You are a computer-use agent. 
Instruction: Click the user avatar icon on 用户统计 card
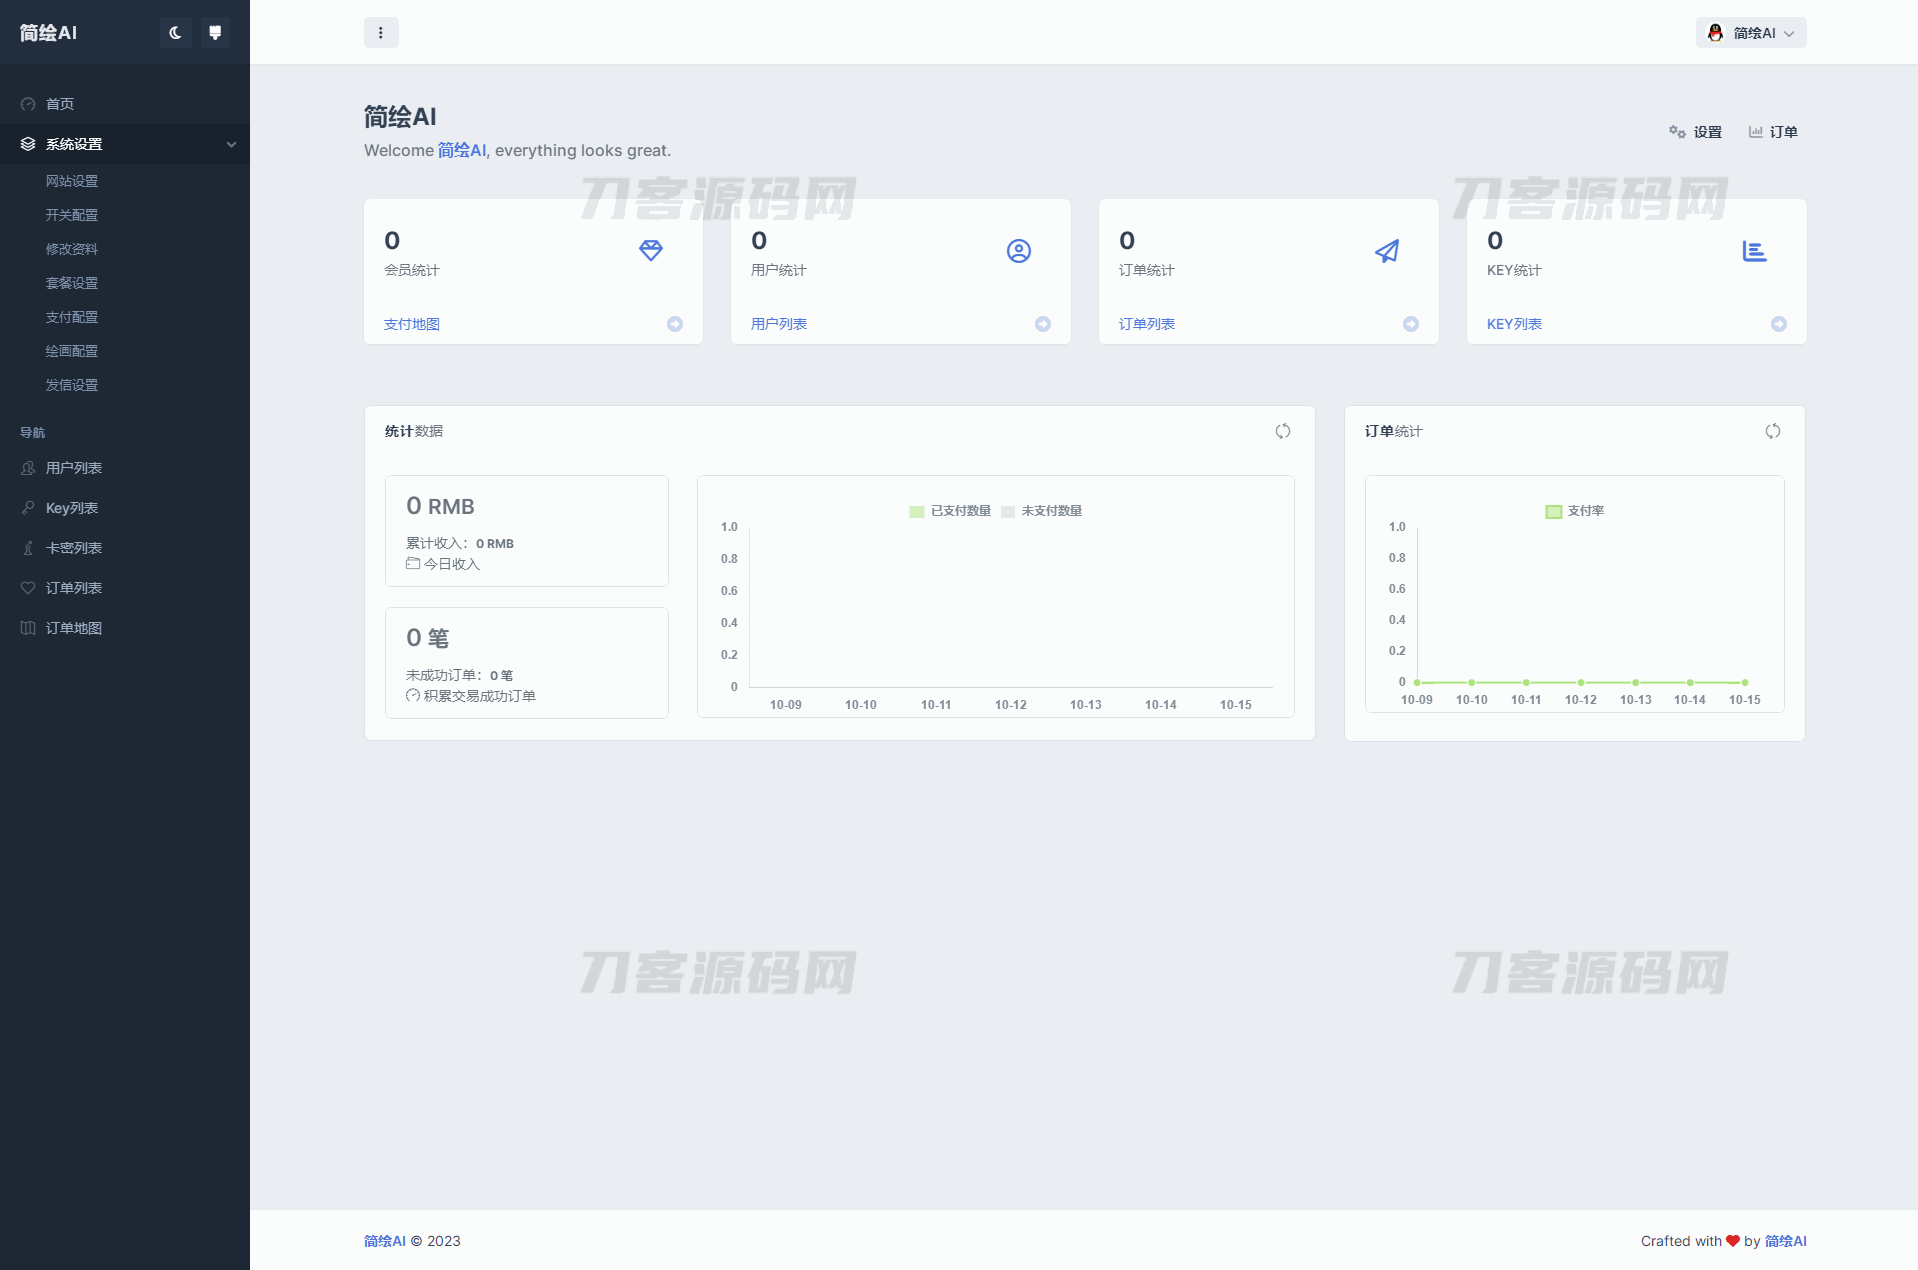1018,251
